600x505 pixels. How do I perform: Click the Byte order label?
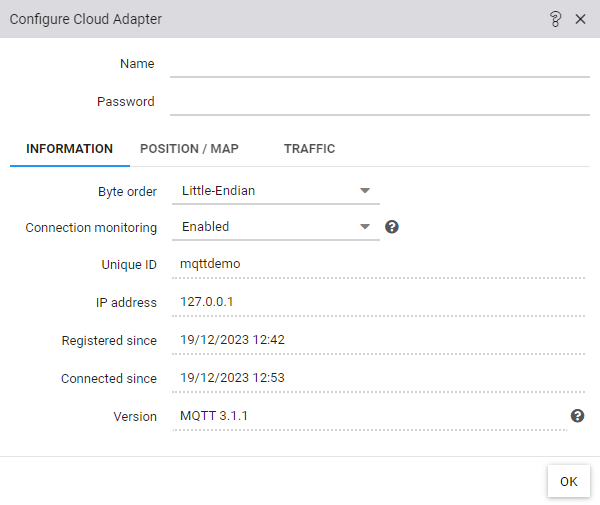(x=127, y=191)
